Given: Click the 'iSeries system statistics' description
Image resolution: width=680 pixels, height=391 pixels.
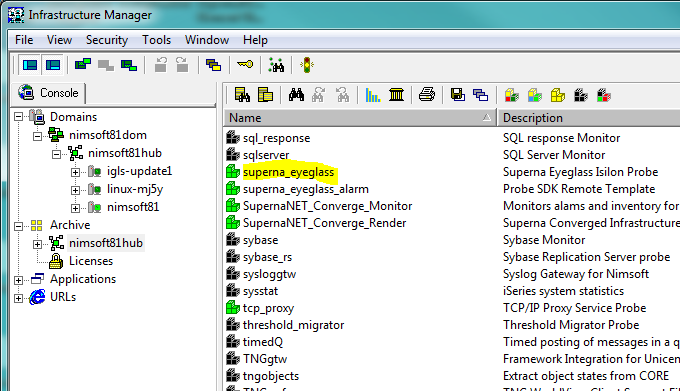Looking at the screenshot, I should pos(563,291).
